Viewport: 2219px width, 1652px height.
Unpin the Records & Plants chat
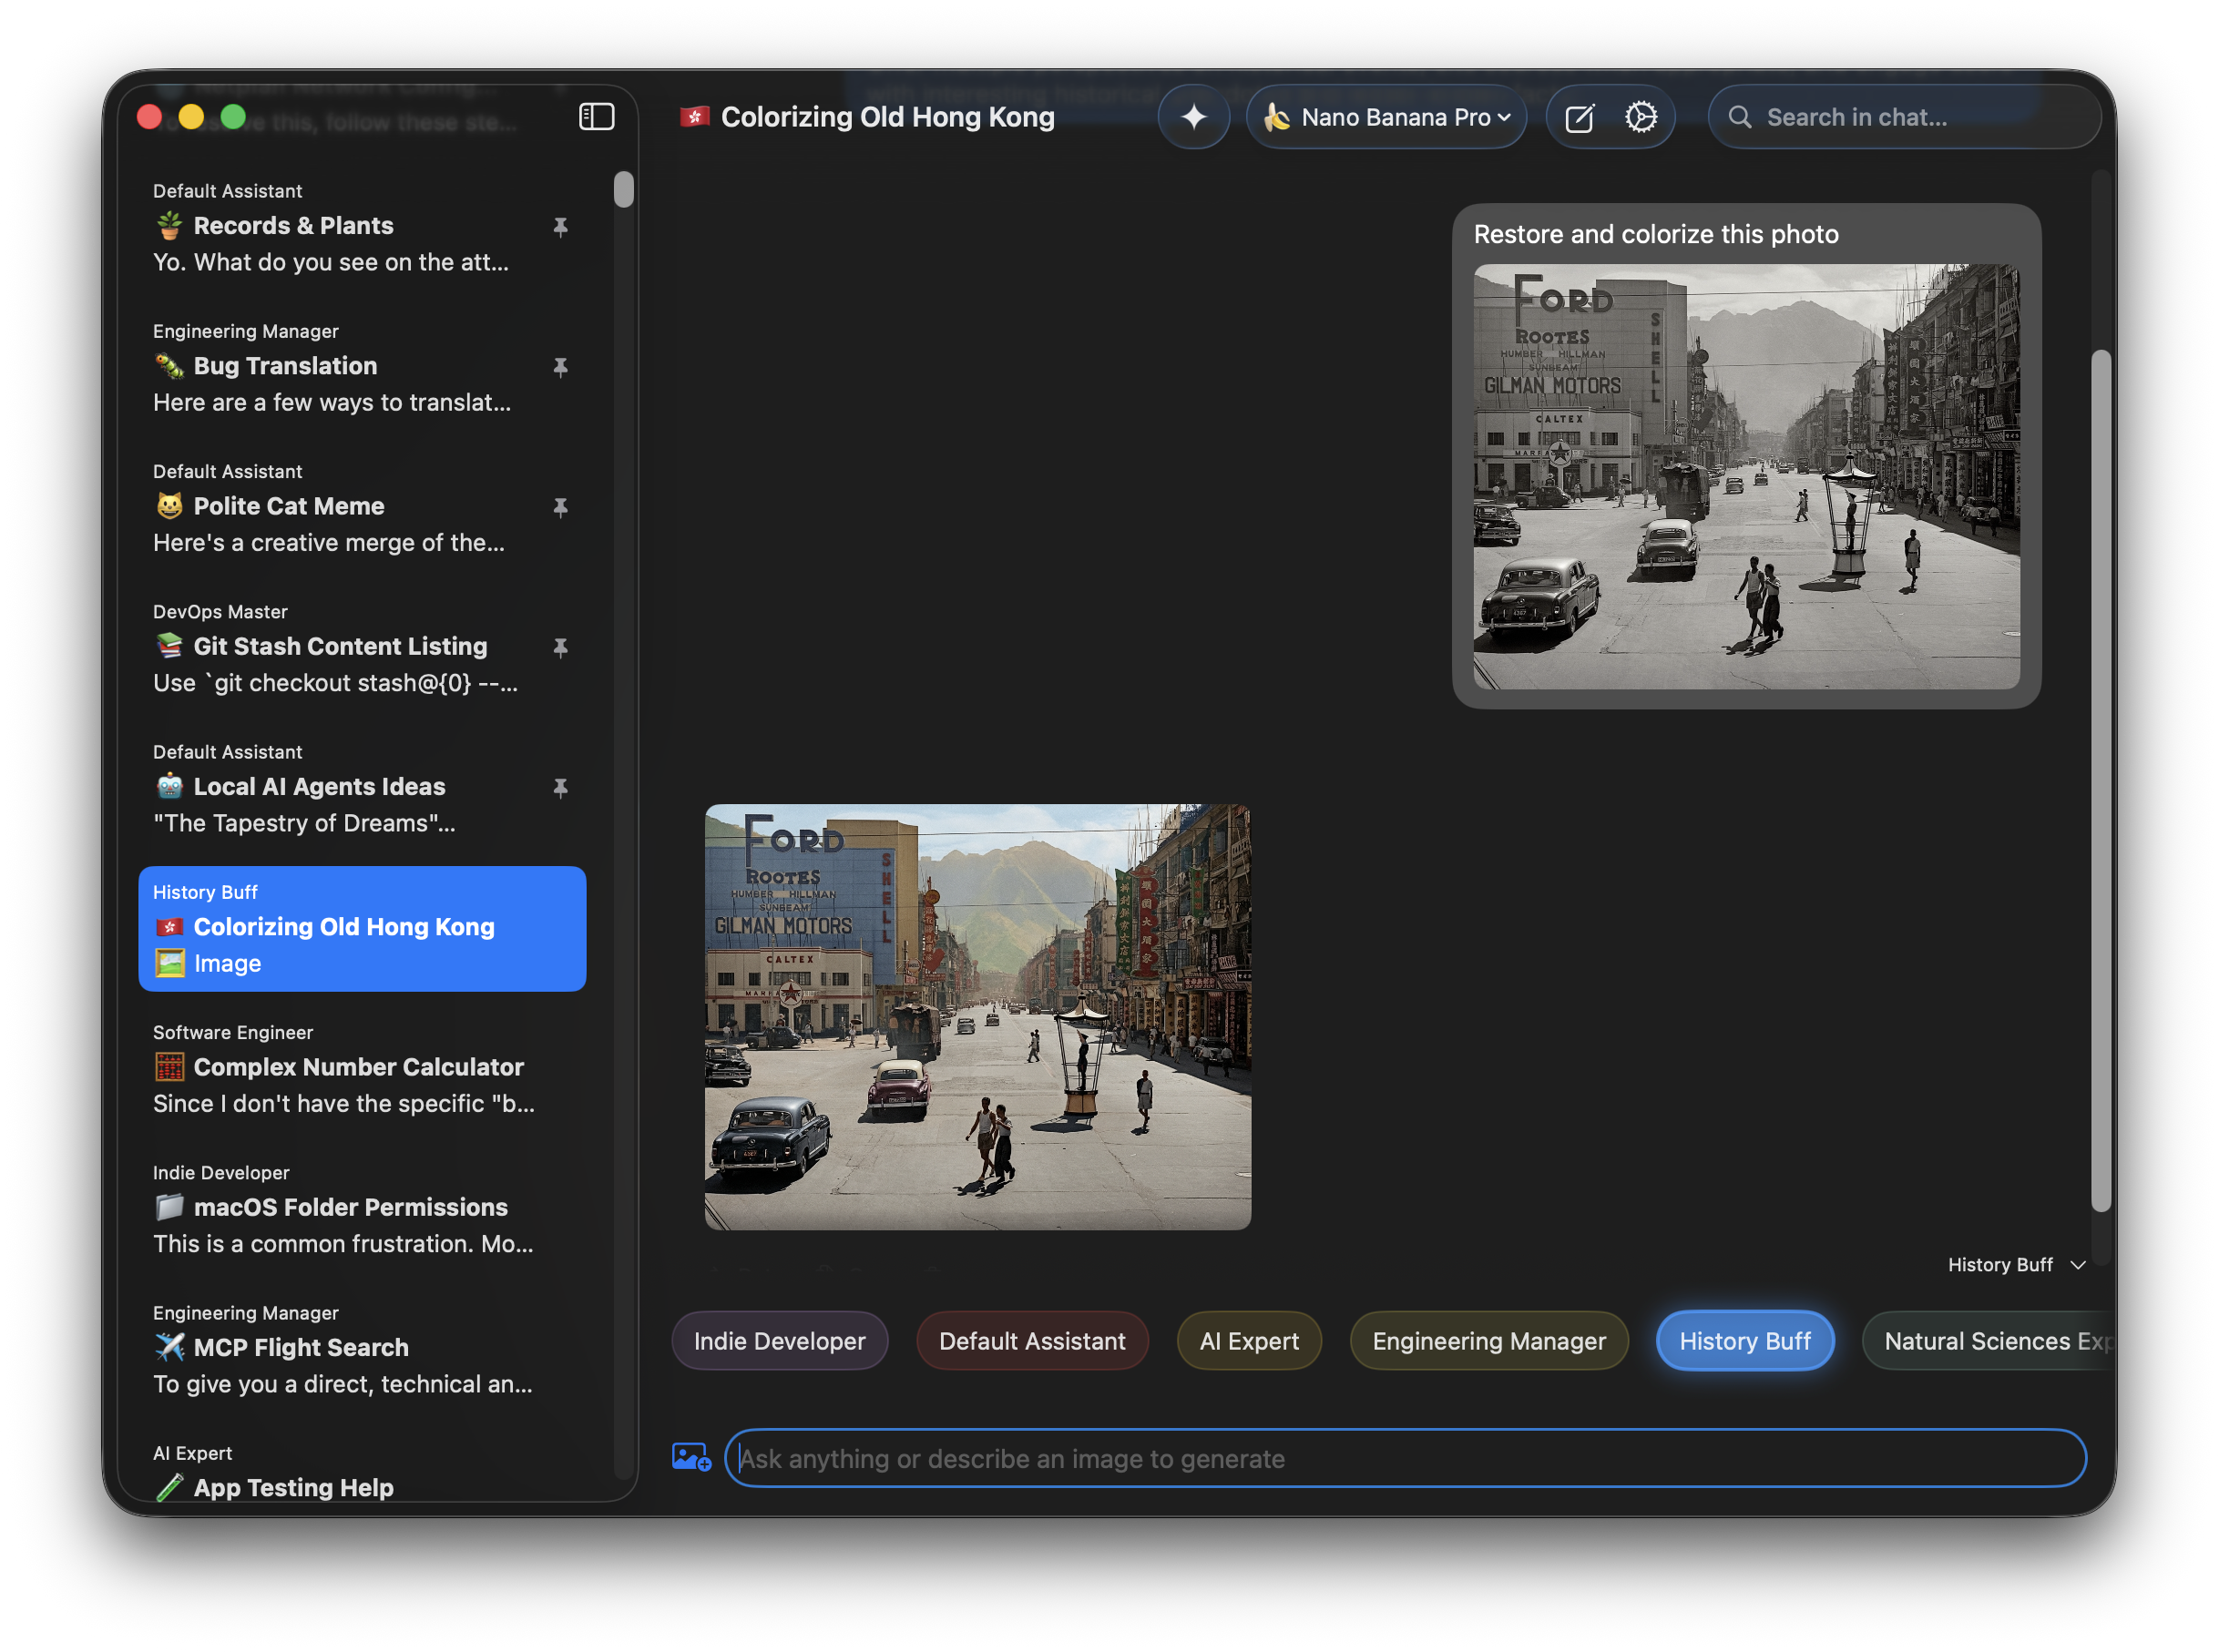(560, 227)
